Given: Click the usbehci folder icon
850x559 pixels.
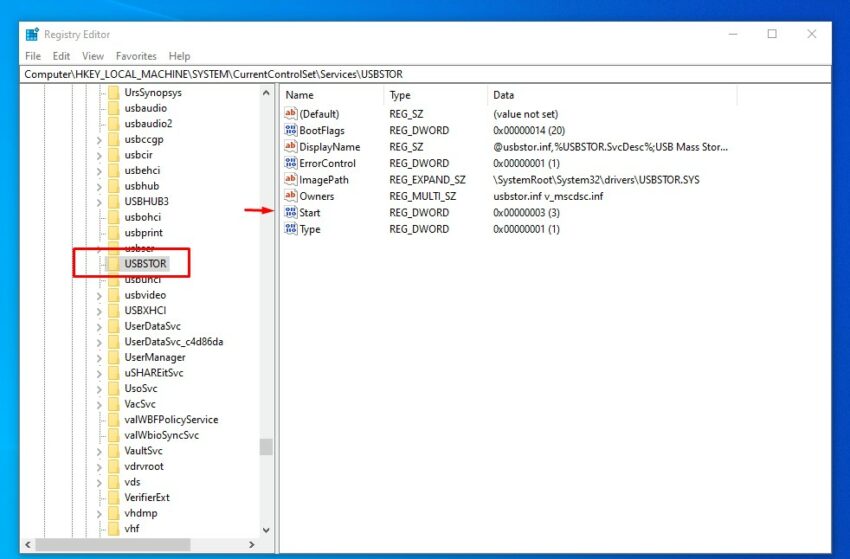Looking at the screenshot, I should (x=113, y=170).
